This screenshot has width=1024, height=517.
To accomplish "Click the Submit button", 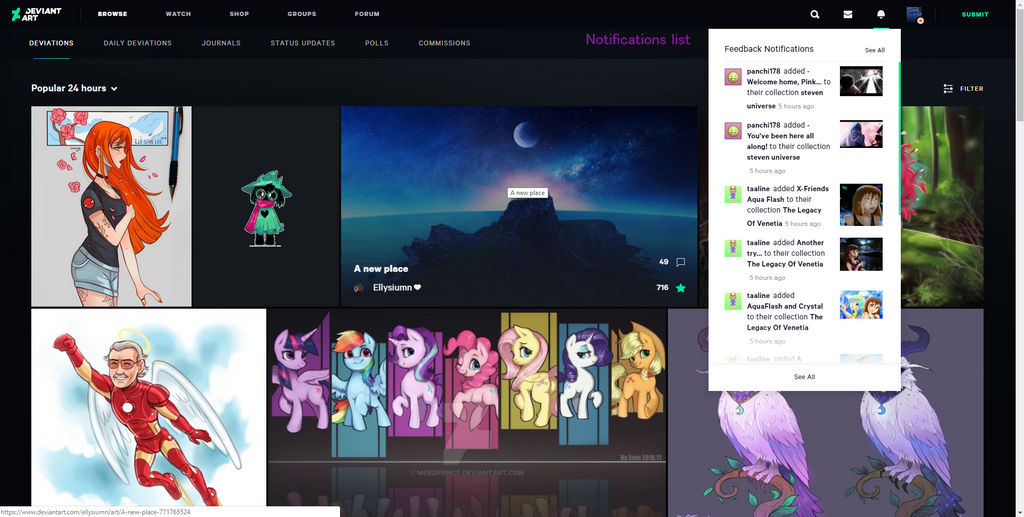I will click(975, 14).
